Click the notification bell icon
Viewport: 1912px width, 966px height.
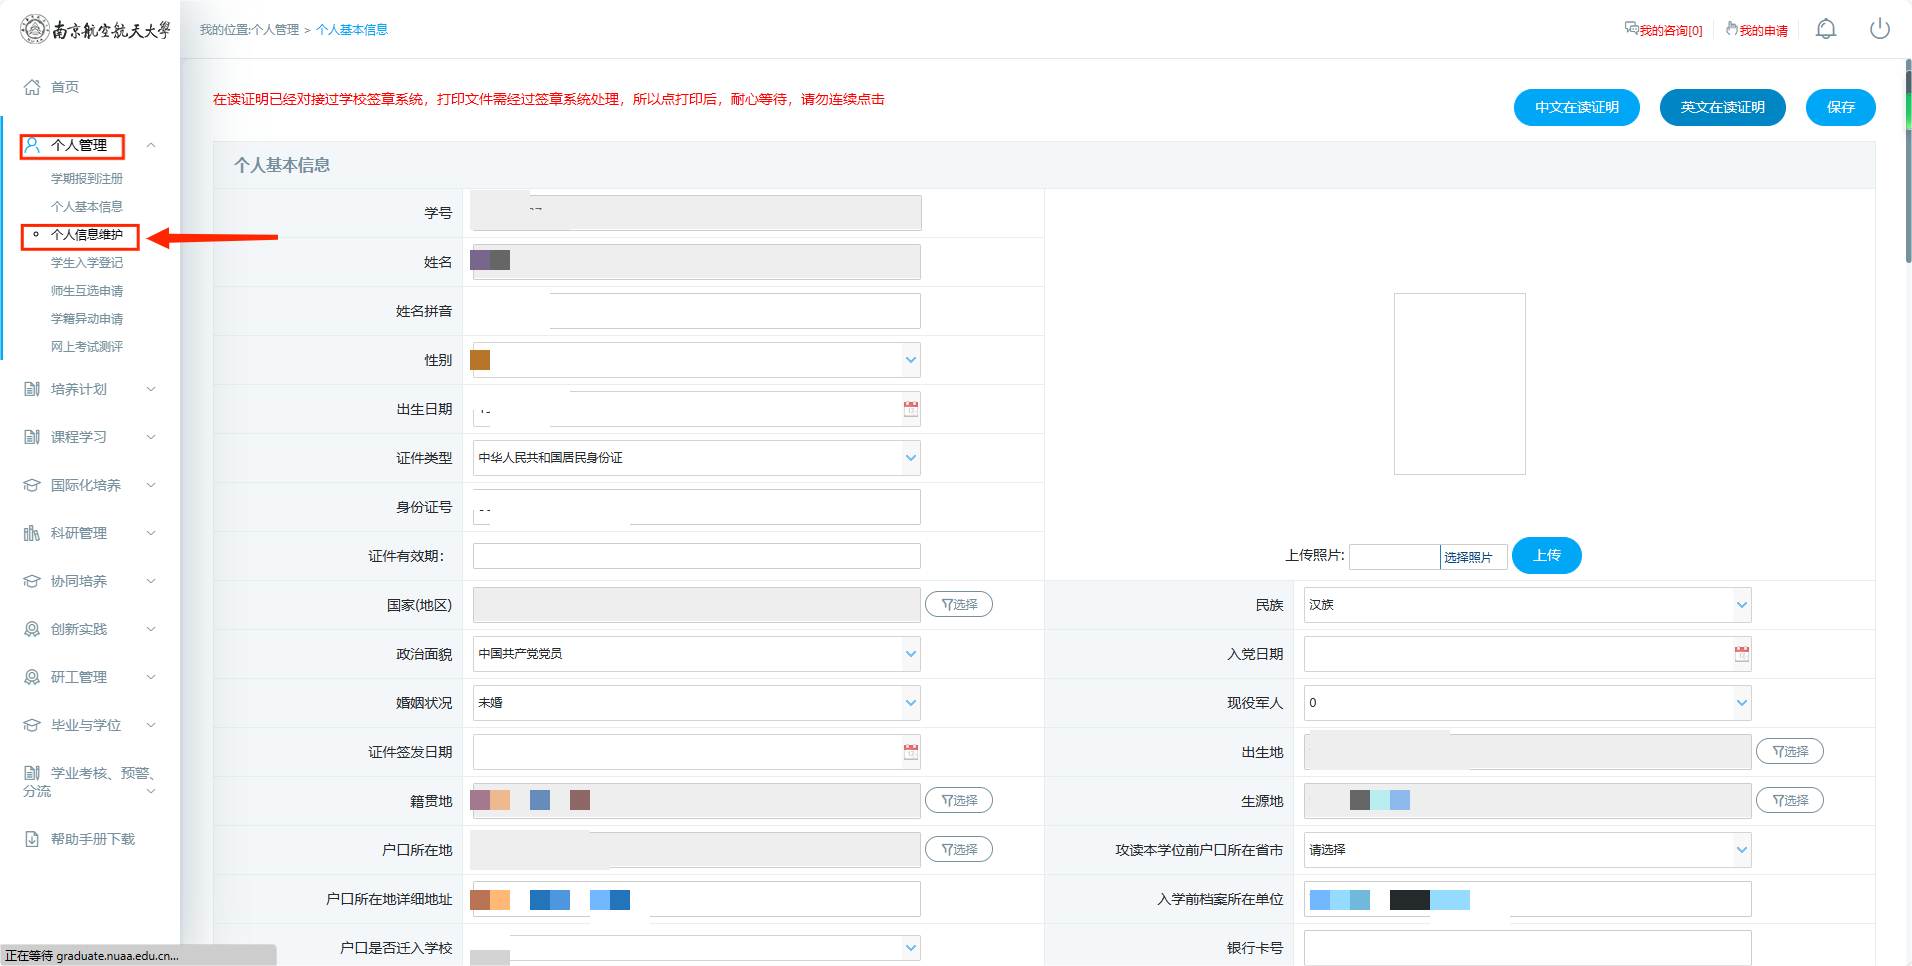(1825, 29)
